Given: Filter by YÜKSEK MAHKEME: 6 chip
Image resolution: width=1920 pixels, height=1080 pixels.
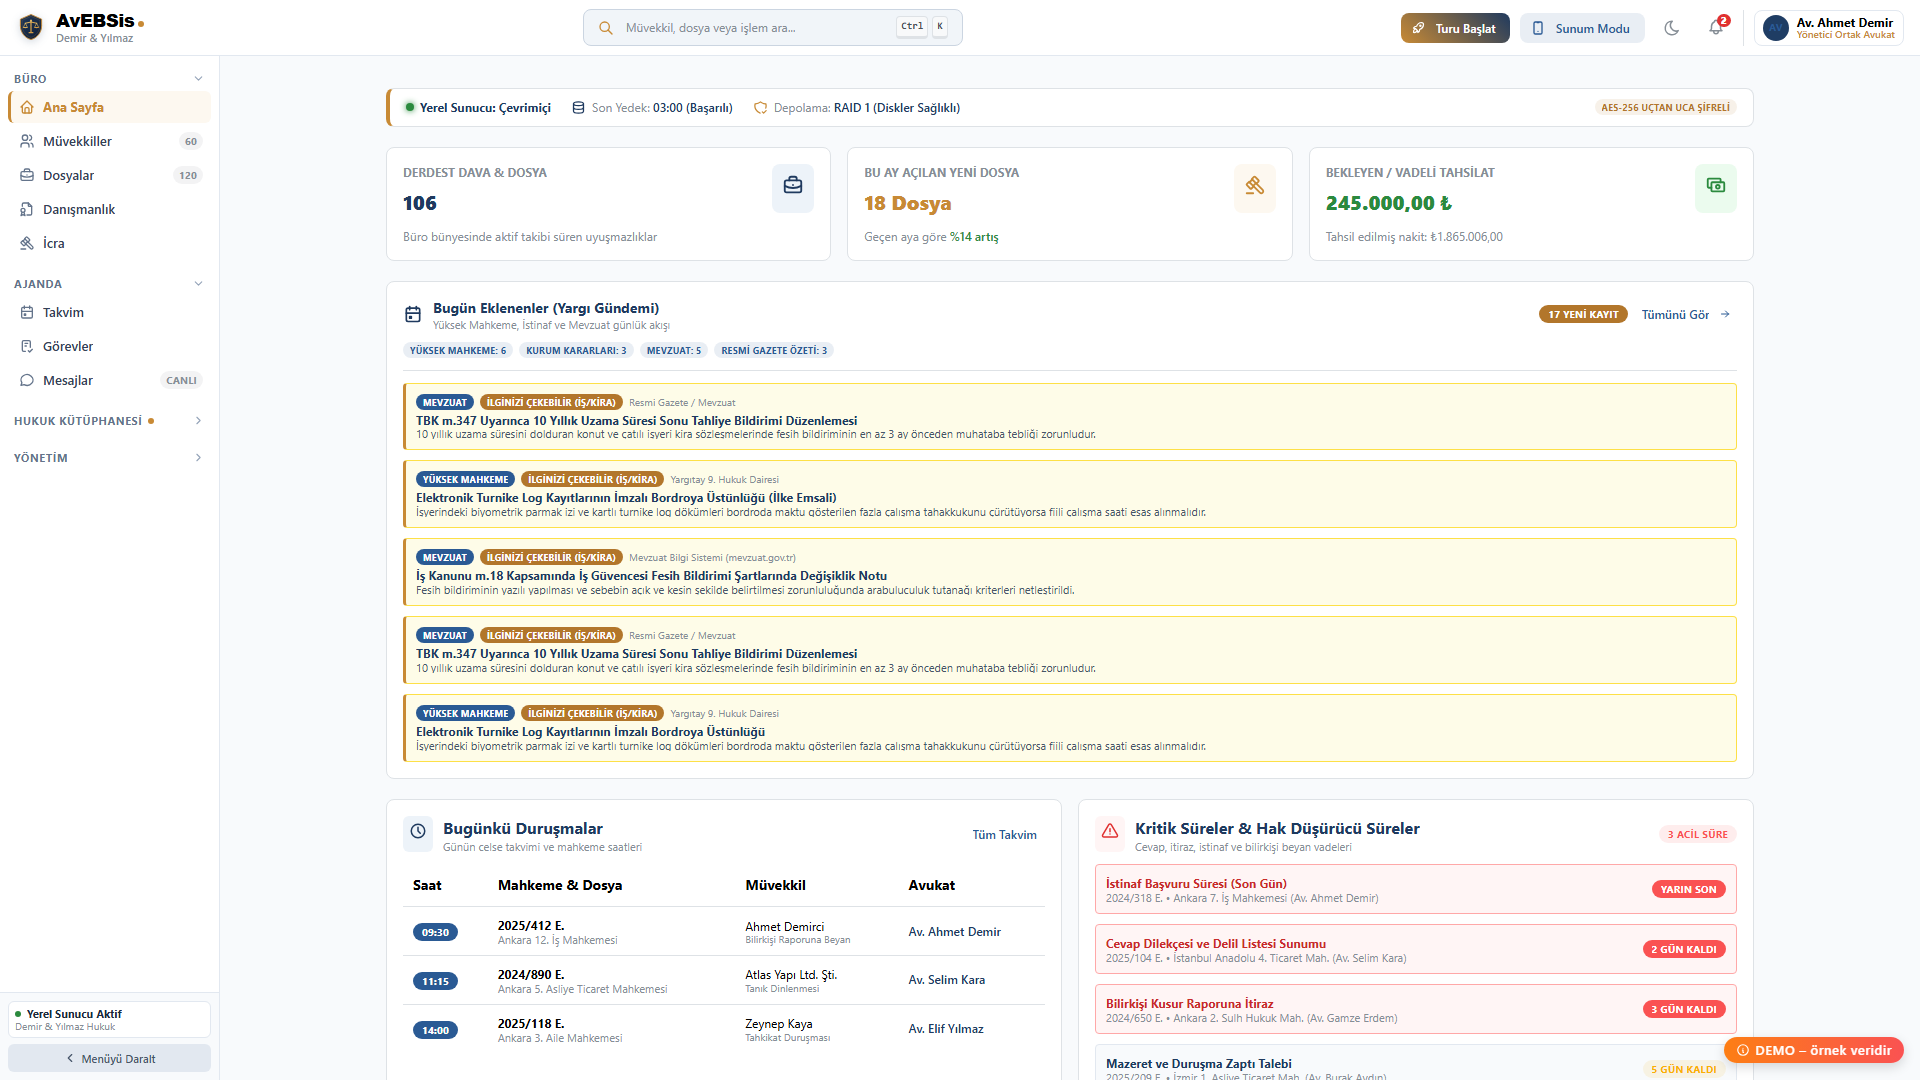Looking at the screenshot, I should [x=458, y=350].
